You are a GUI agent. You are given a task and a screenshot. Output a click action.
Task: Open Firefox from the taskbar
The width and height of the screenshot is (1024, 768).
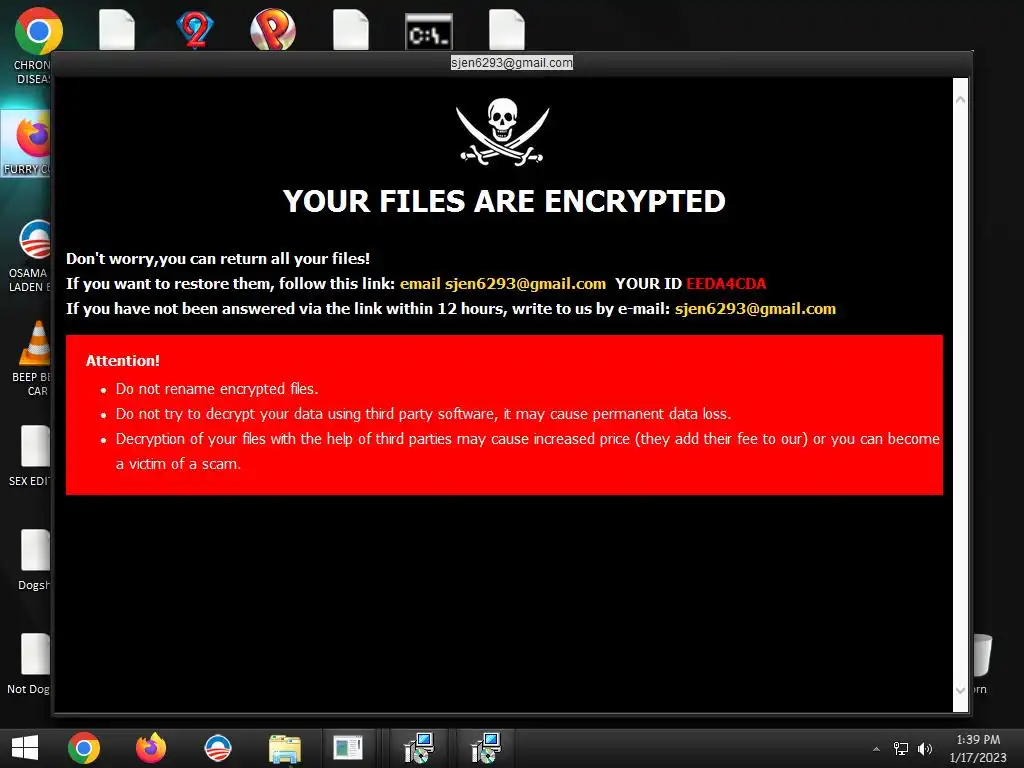tap(151, 748)
